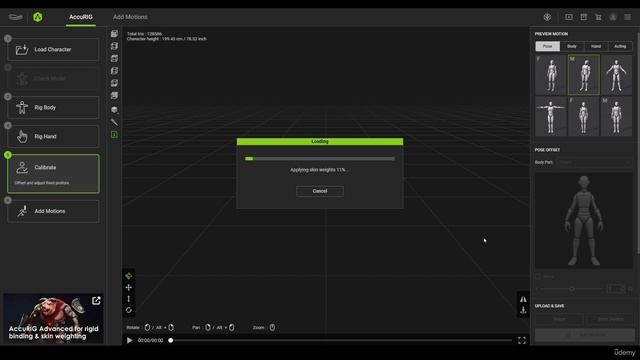Viewport: 640px width, 360px height.
Task: Choose the second-row pose thumbnail marked F
Action: click(x=584, y=116)
